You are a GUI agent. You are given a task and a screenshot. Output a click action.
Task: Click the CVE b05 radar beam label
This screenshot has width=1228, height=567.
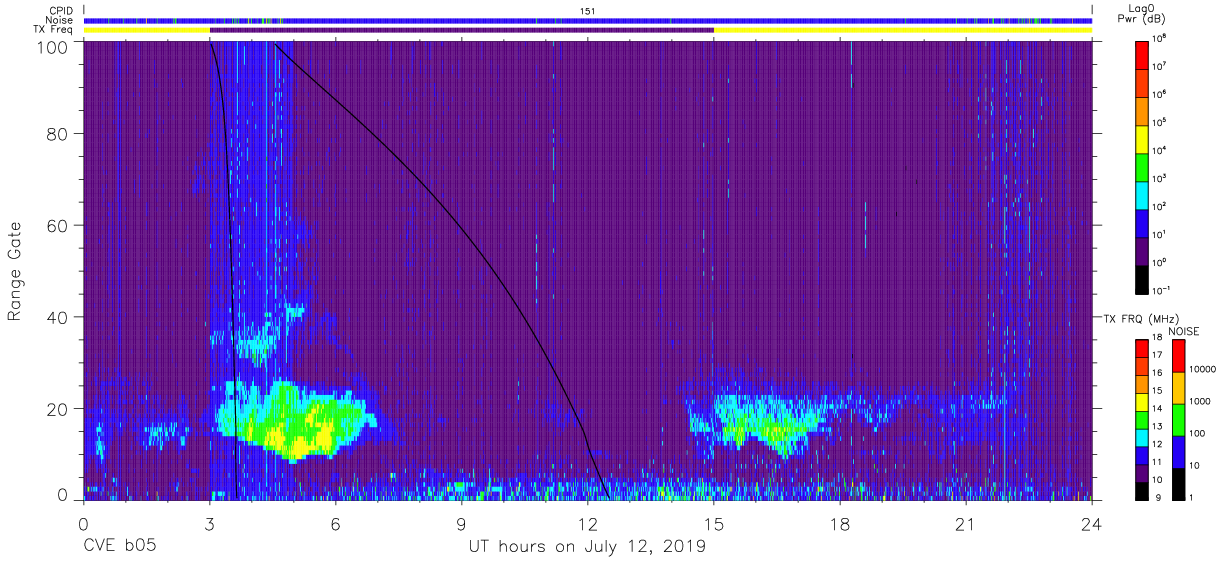tap(120, 547)
